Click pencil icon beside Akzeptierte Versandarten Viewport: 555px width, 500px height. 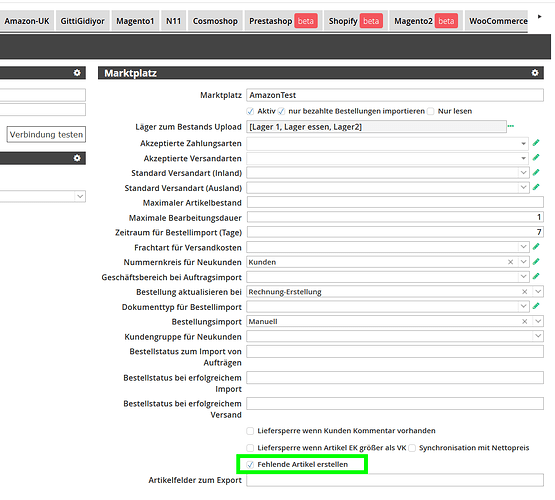[536, 157]
